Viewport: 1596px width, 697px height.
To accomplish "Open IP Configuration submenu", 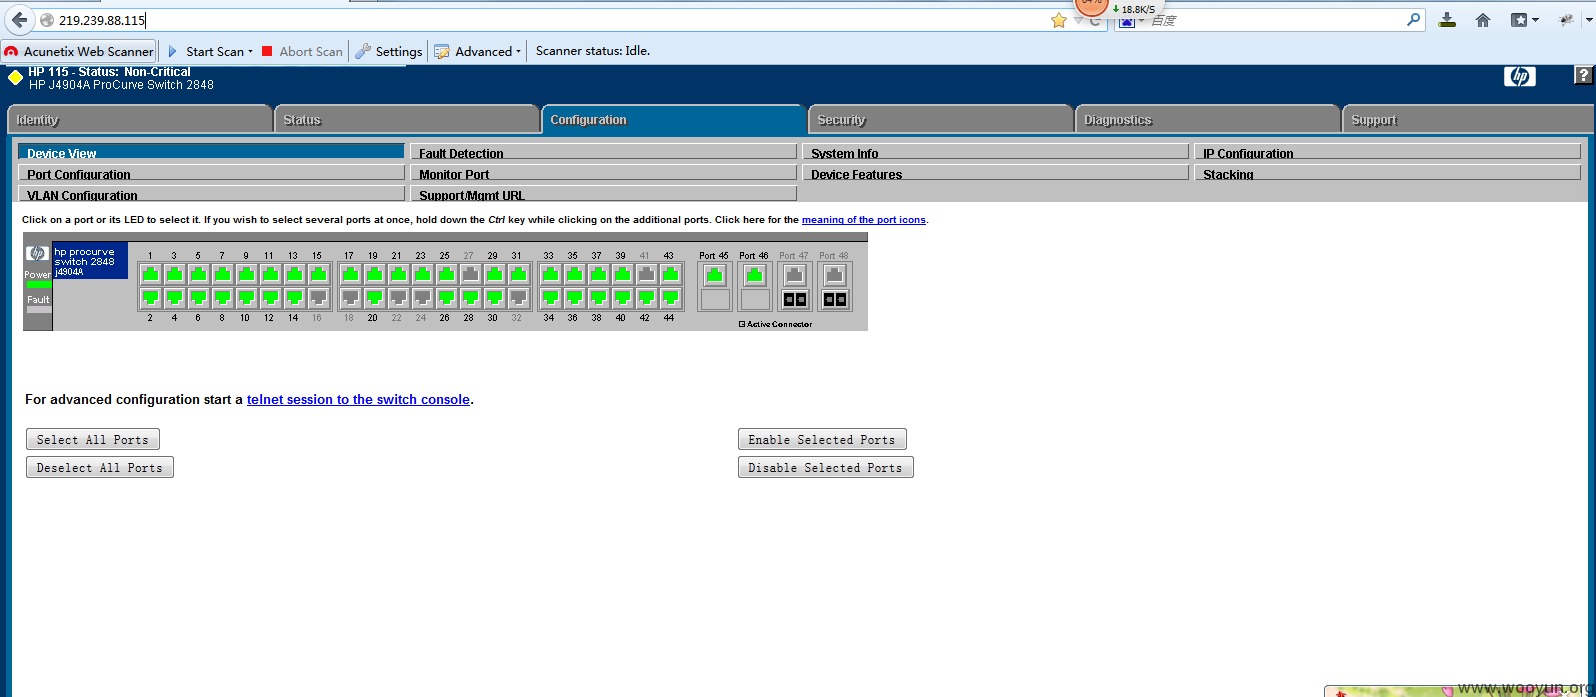I will [1387, 152].
